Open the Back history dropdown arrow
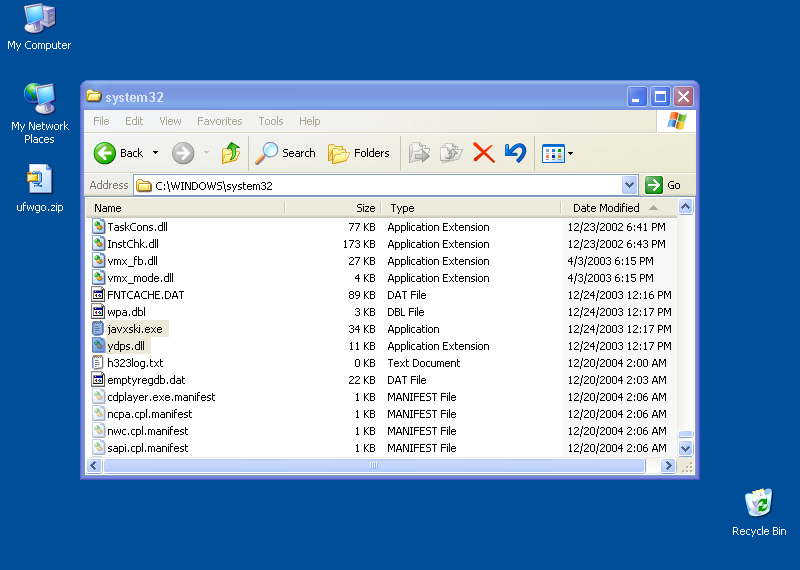Screen dimensions: 800x570 [x=156, y=153]
